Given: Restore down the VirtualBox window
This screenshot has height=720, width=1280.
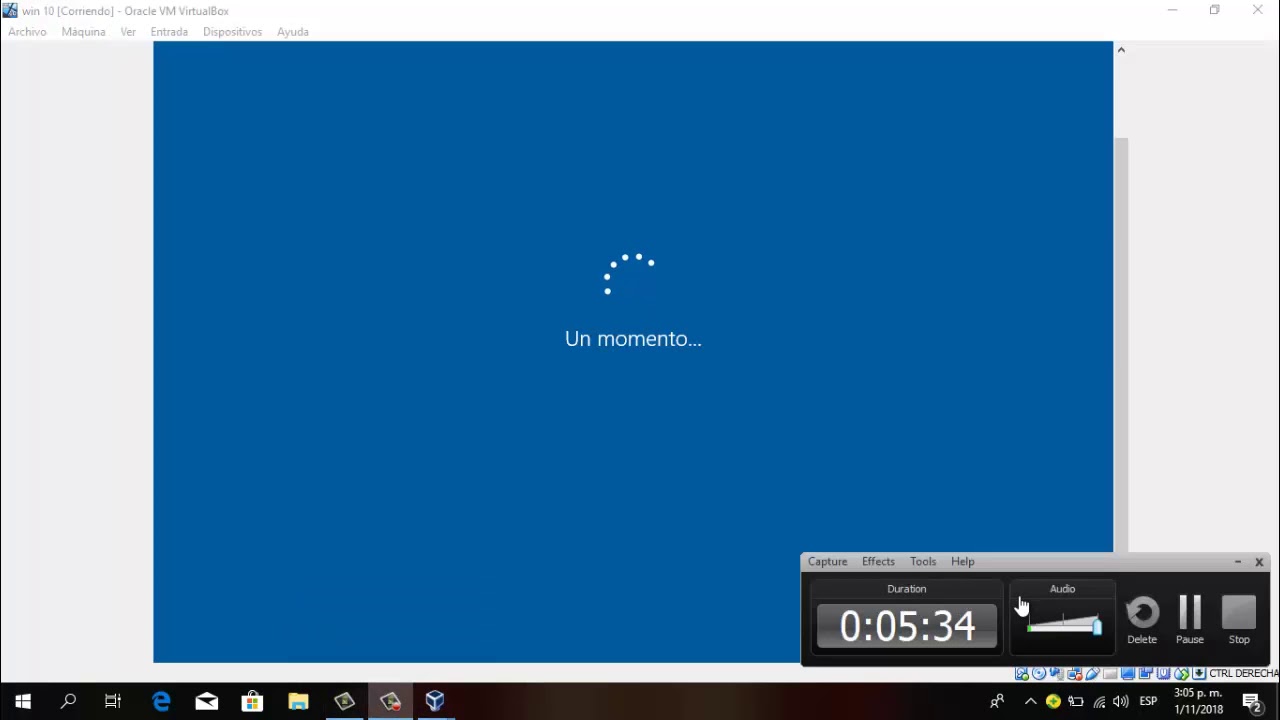Looking at the screenshot, I should click(1214, 10).
